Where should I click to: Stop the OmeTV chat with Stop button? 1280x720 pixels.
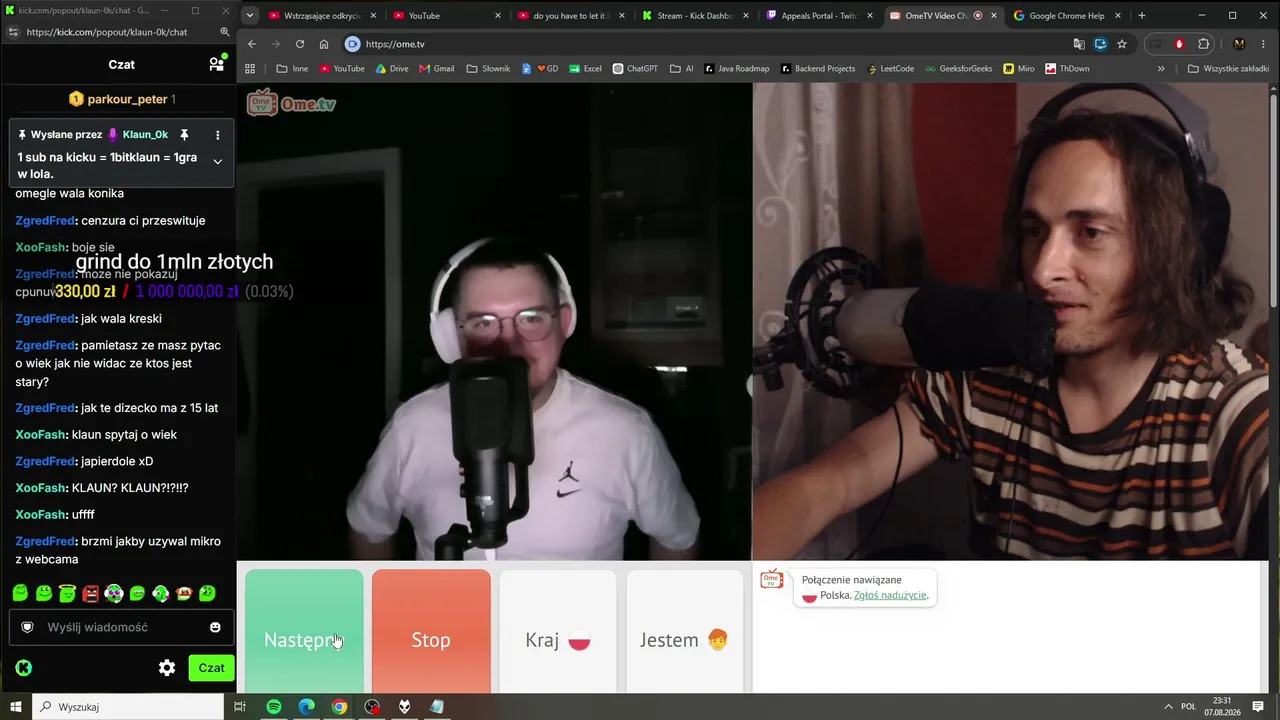pos(431,632)
